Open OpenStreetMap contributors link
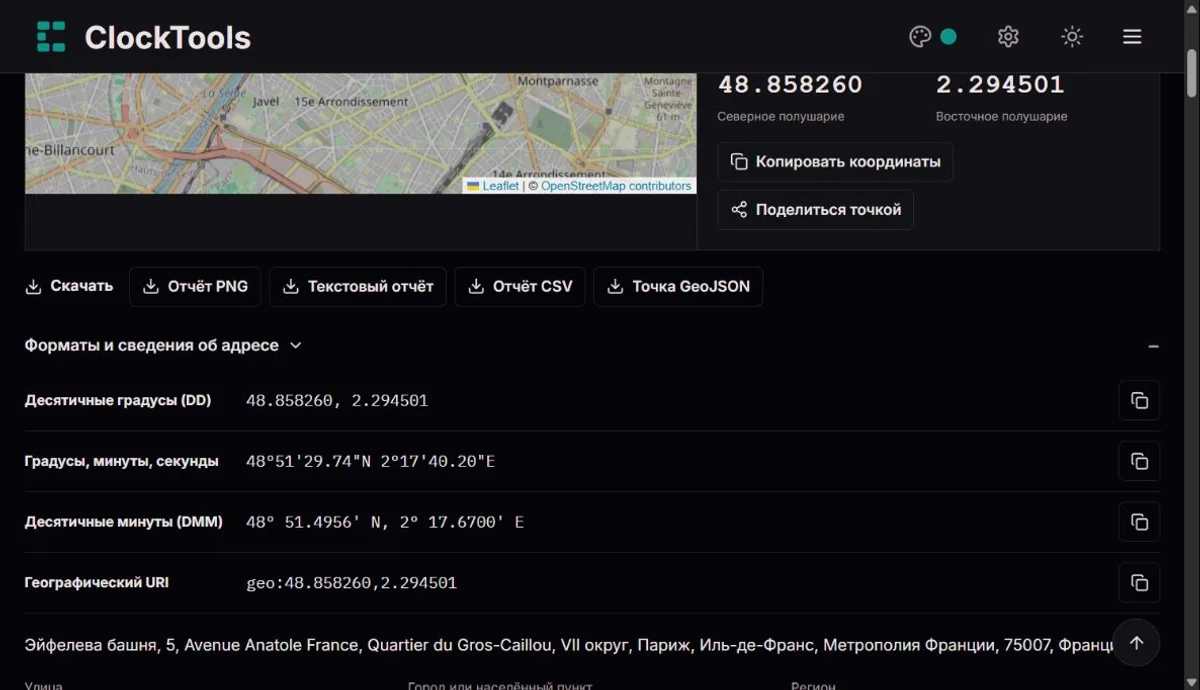 [x=616, y=186]
